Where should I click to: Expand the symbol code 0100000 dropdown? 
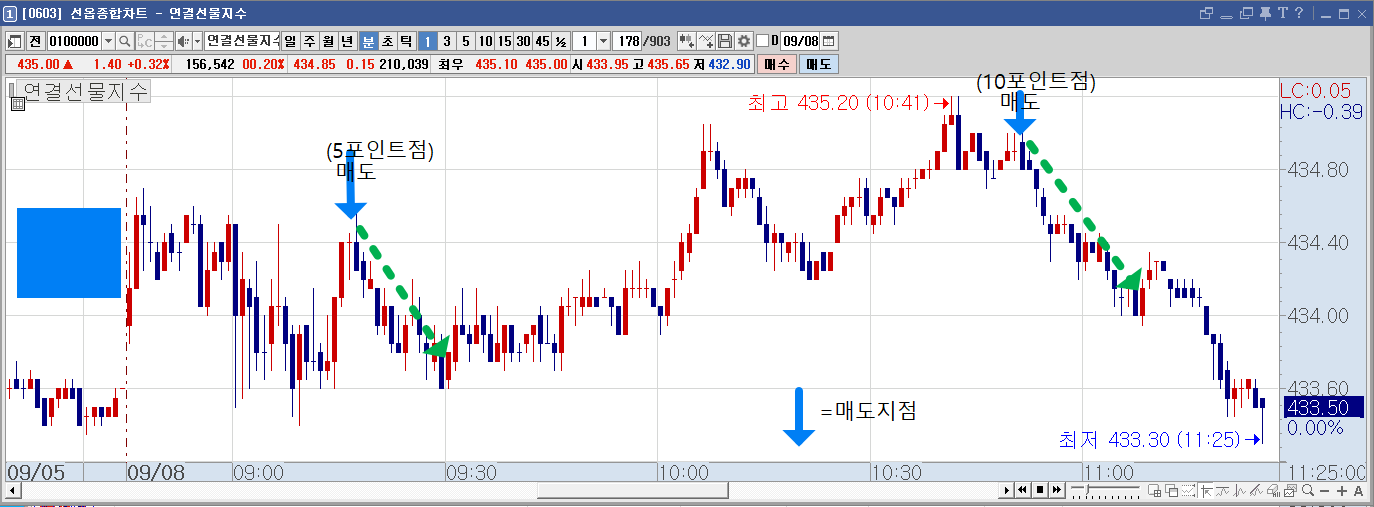coord(108,41)
